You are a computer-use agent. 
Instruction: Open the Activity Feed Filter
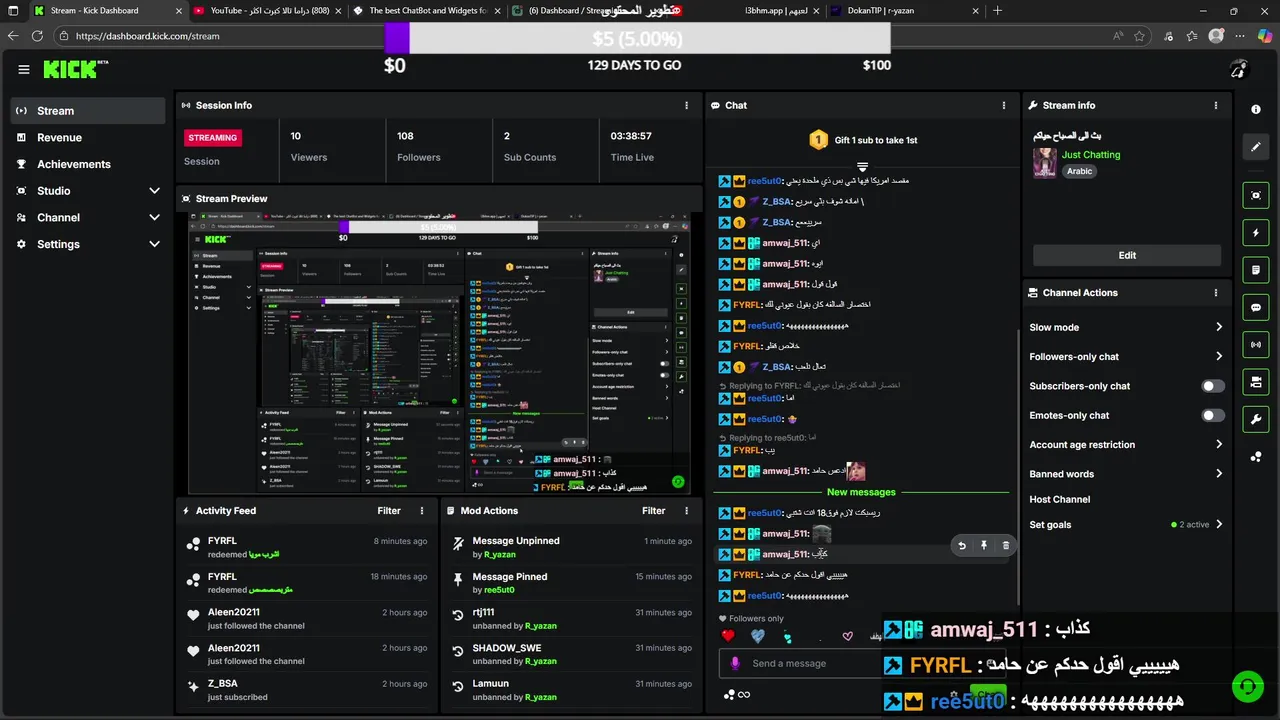pos(389,511)
